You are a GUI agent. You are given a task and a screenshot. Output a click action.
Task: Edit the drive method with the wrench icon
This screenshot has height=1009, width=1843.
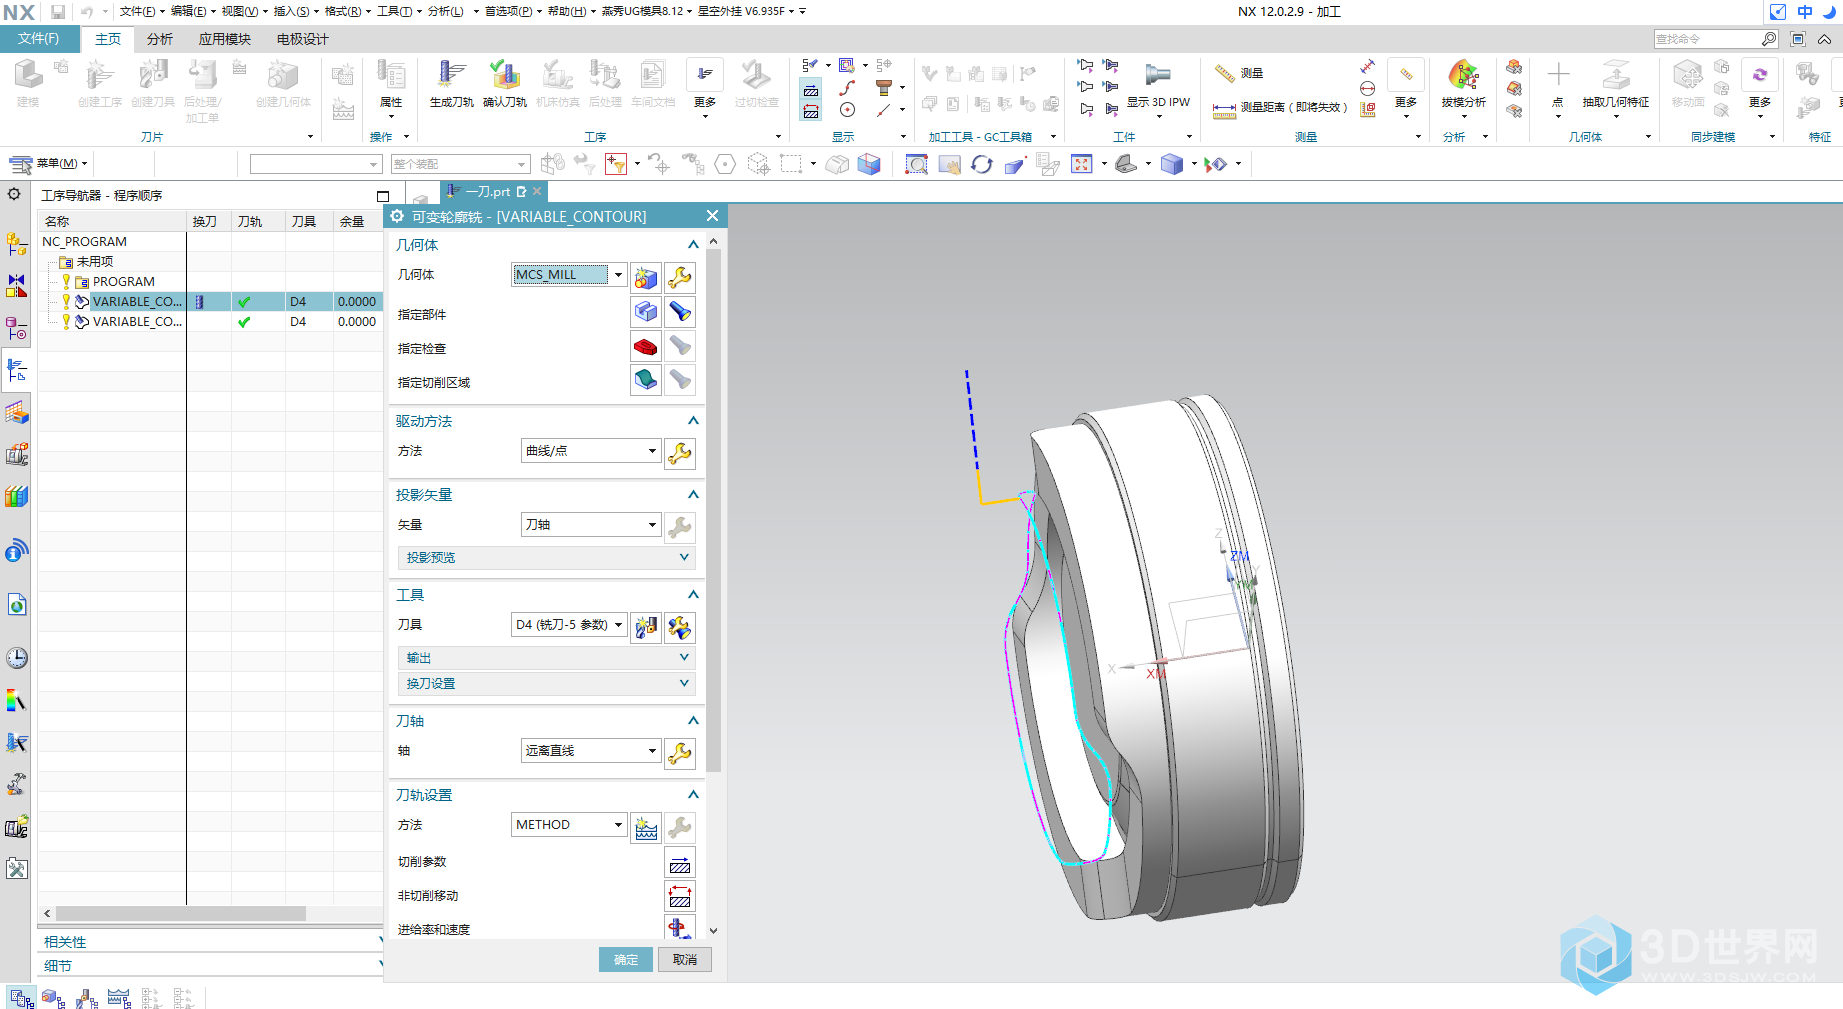click(x=680, y=453)
